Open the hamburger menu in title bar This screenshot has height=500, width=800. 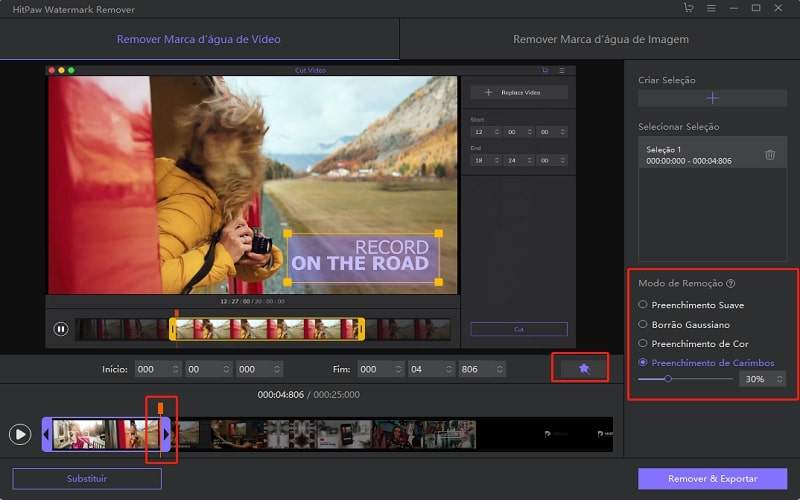pos(711,8)
